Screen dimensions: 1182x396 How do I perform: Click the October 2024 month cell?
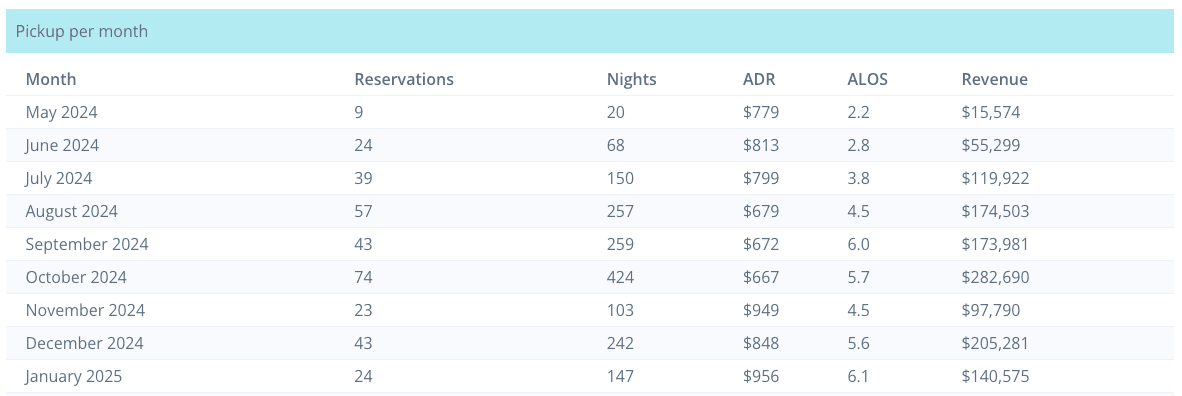pos(76,278)
